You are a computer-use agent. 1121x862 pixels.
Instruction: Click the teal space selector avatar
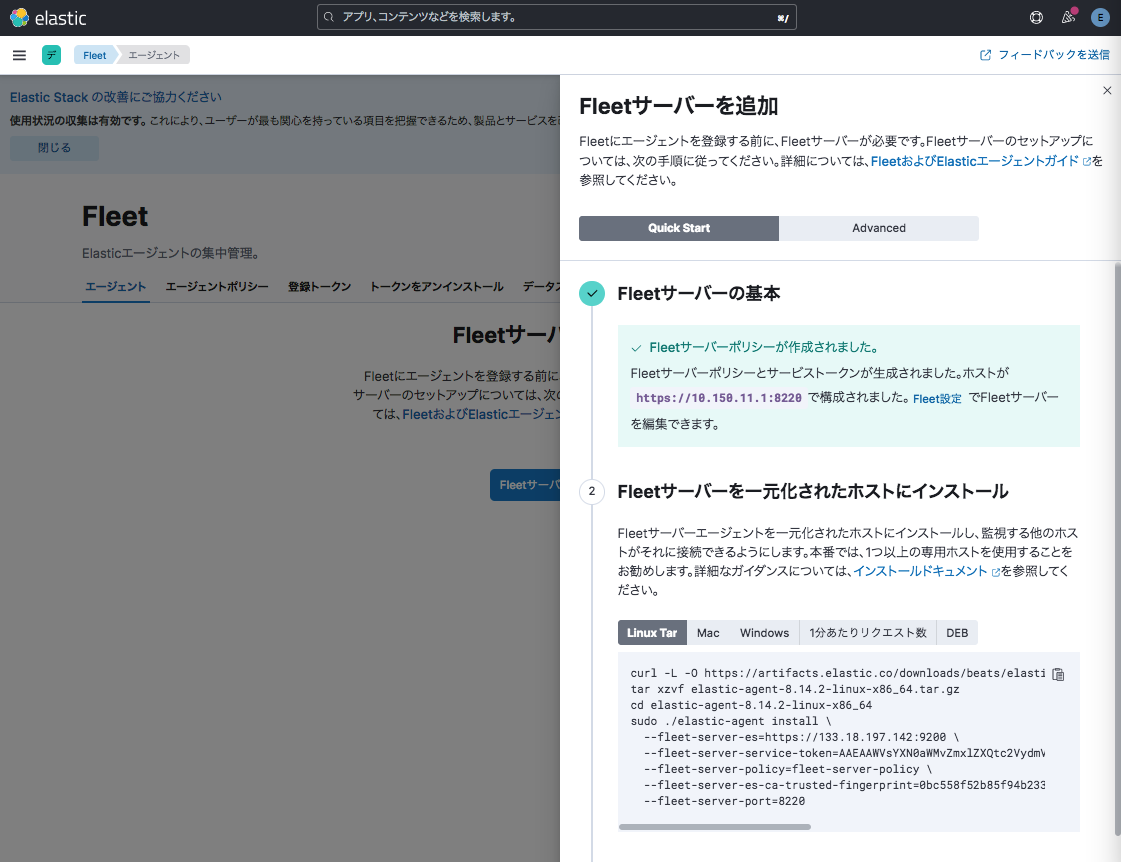51,55
